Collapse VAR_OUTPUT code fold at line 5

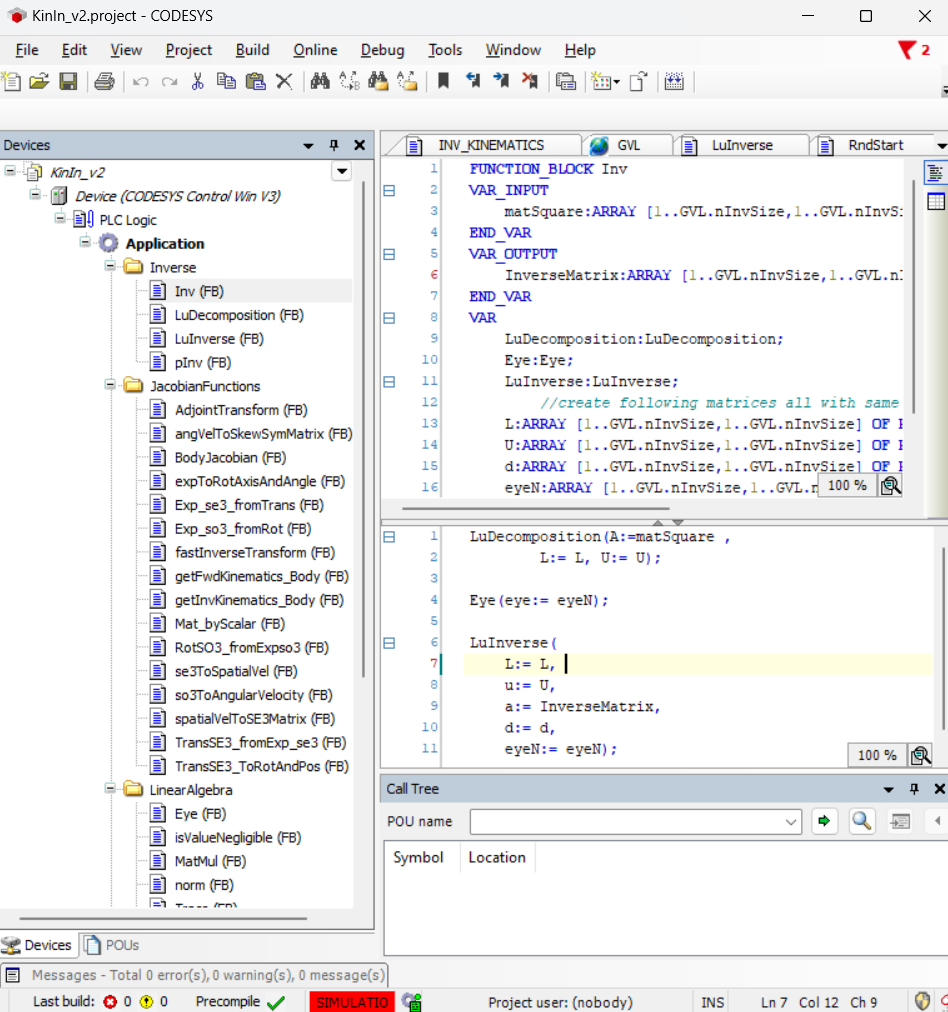pos(389,254)
